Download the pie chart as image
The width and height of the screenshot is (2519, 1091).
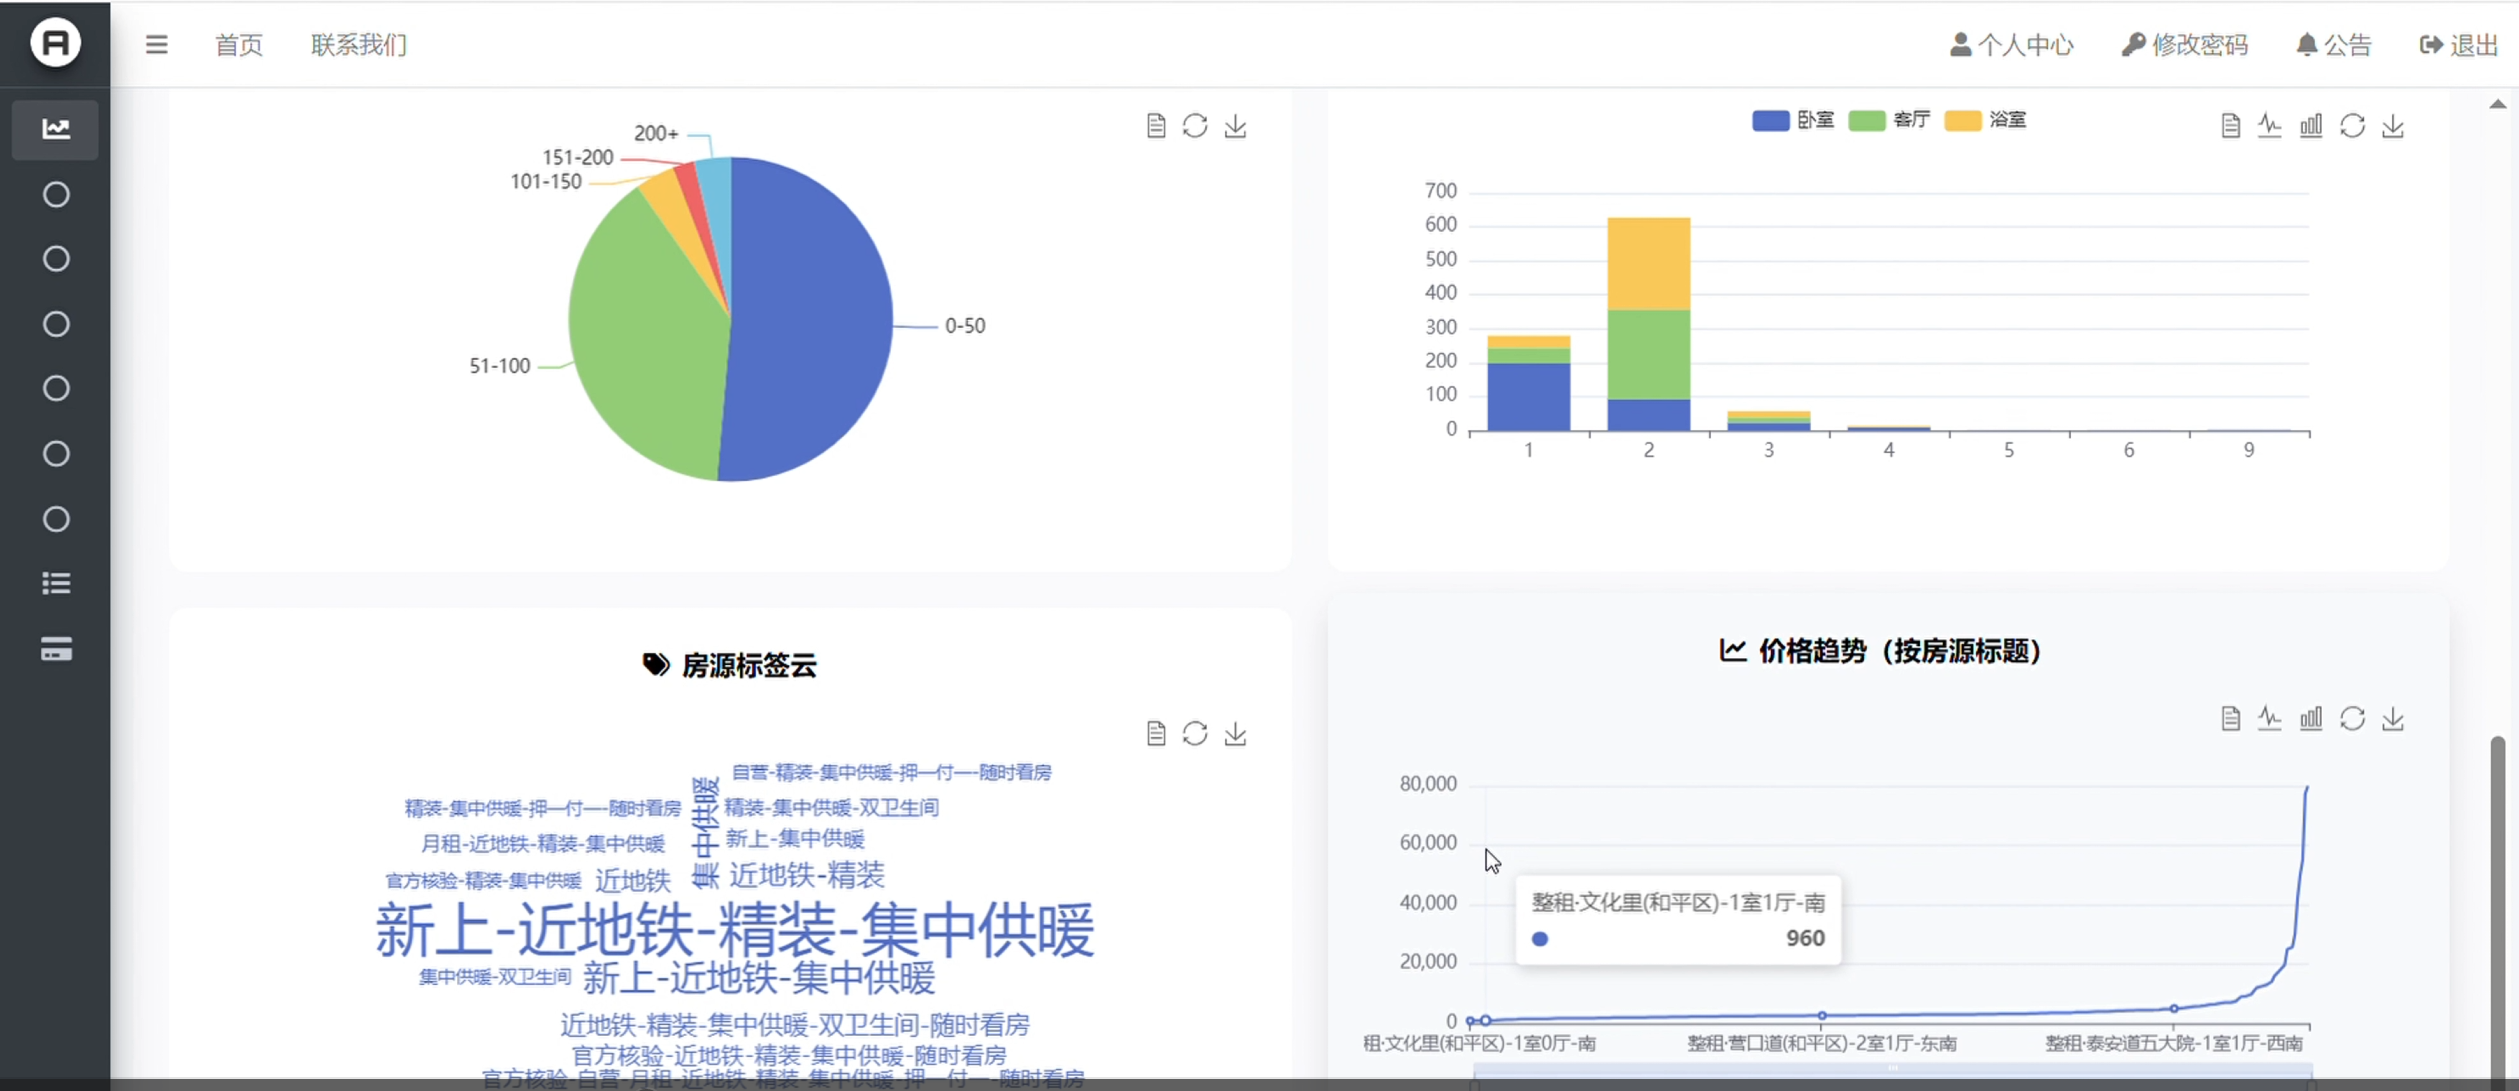click(1236, 126)
